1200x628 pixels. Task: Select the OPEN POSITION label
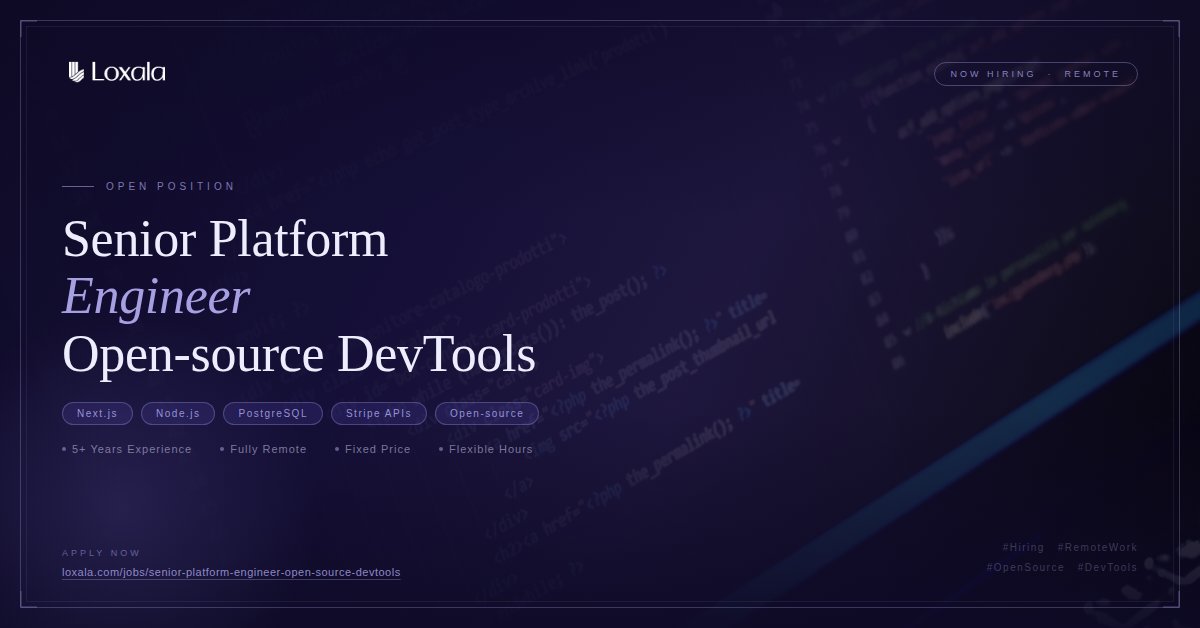171,186
